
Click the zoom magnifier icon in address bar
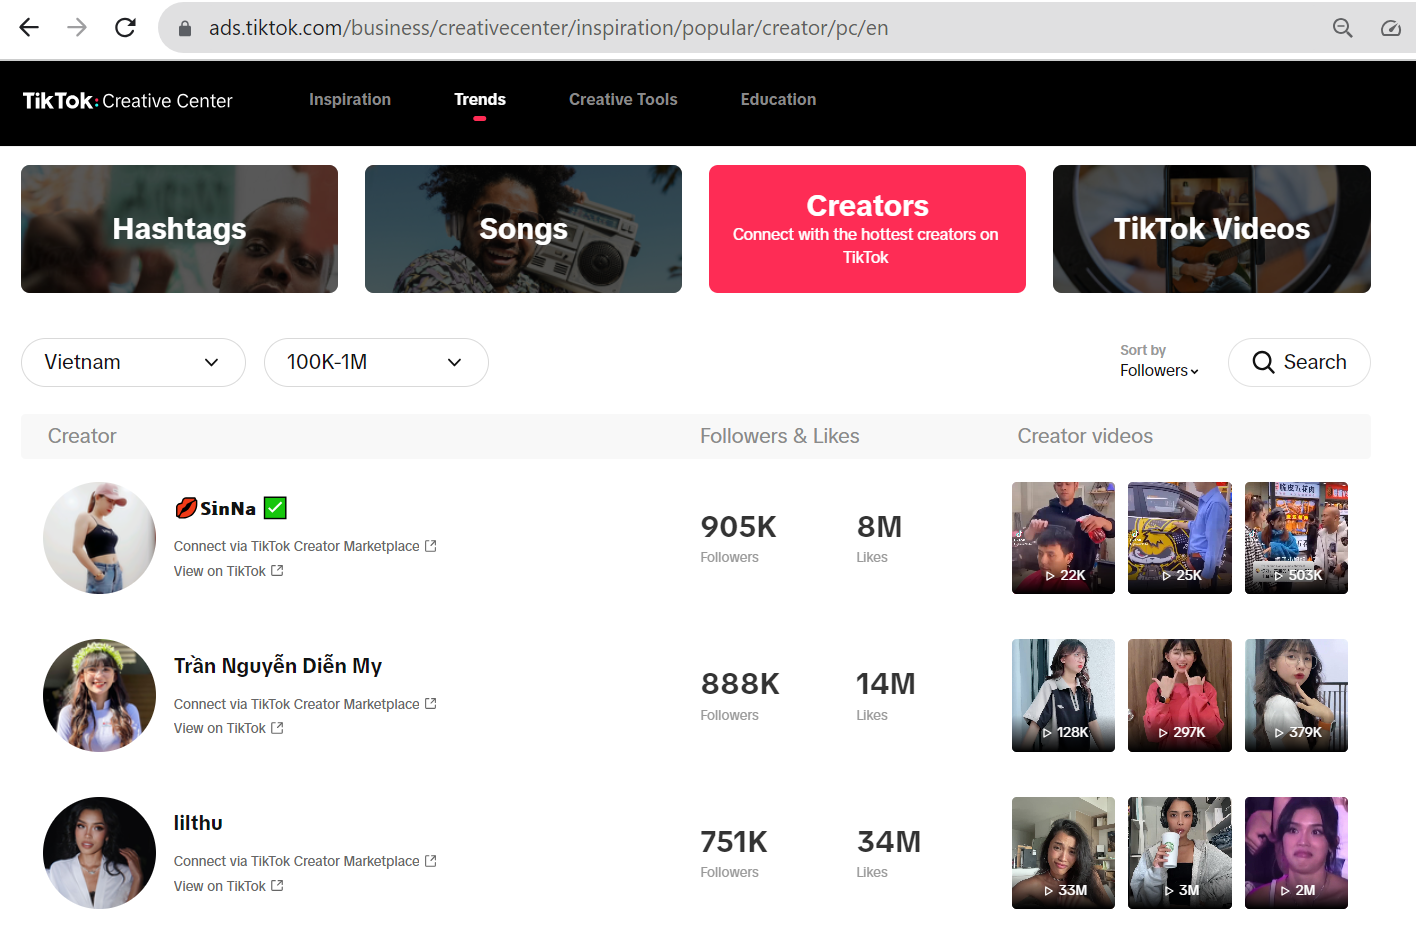tap(1343, 28)
